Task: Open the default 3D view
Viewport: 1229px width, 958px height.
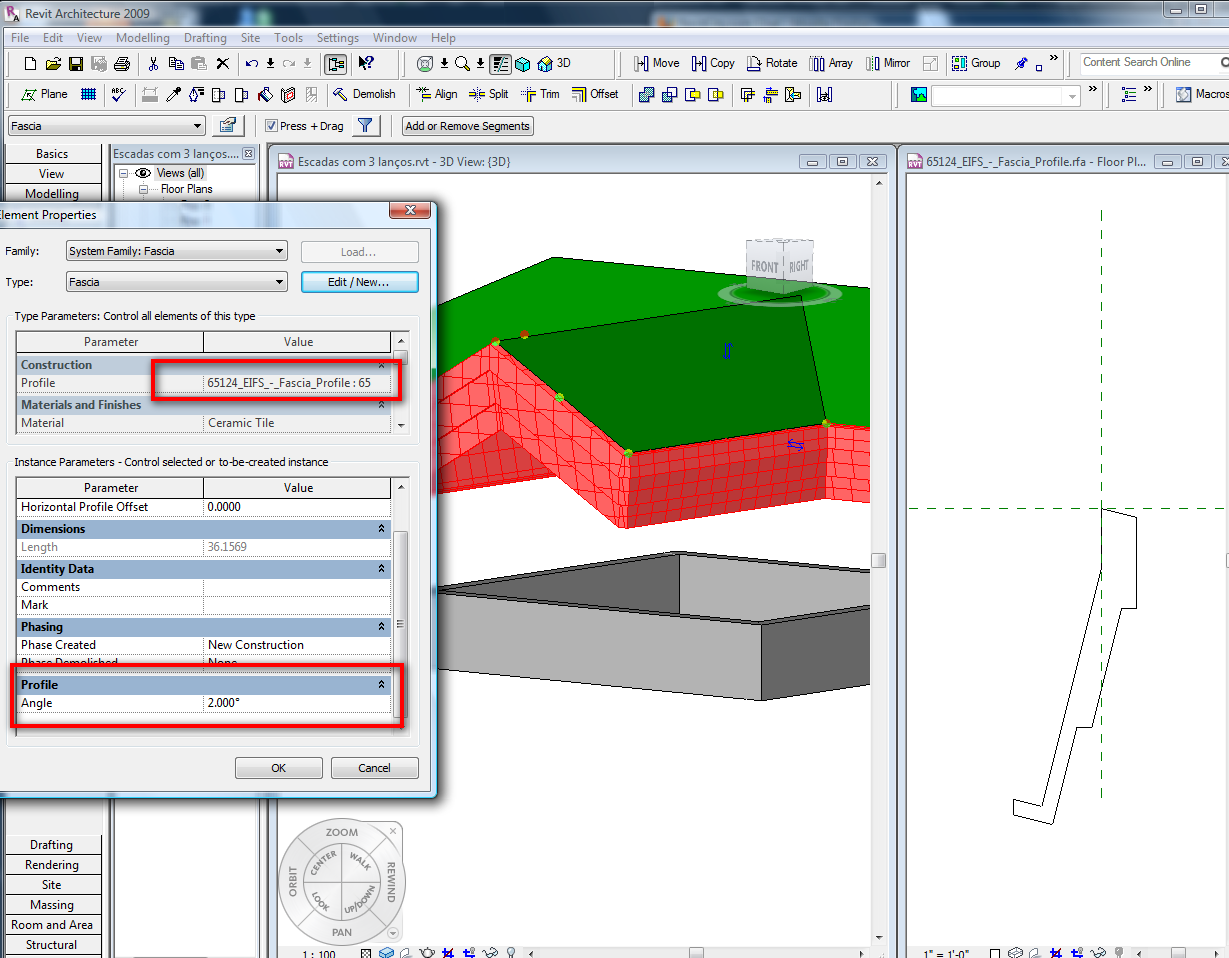Action: [554, 63]
